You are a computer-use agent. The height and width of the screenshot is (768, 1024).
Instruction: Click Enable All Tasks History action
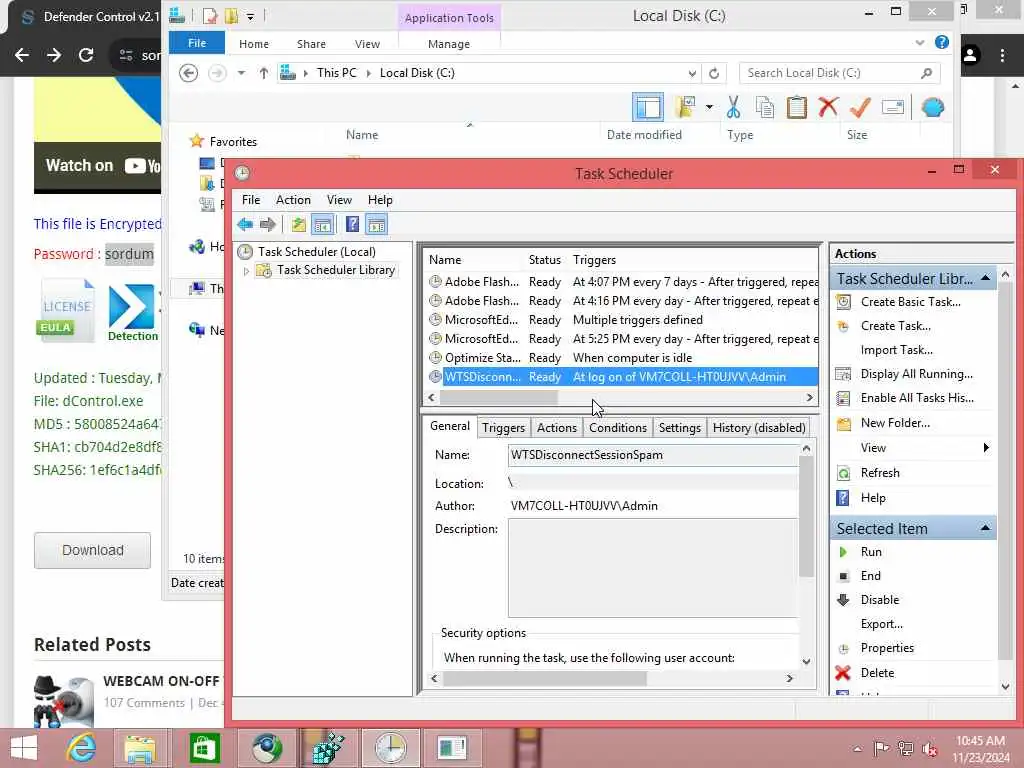point(917,398)
